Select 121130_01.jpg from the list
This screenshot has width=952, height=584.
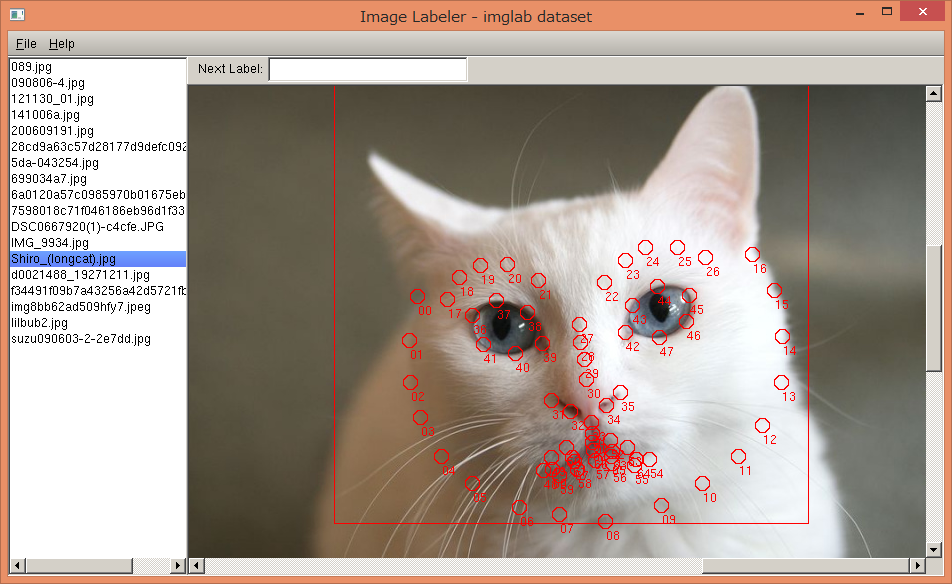click(x=60, y=99)
